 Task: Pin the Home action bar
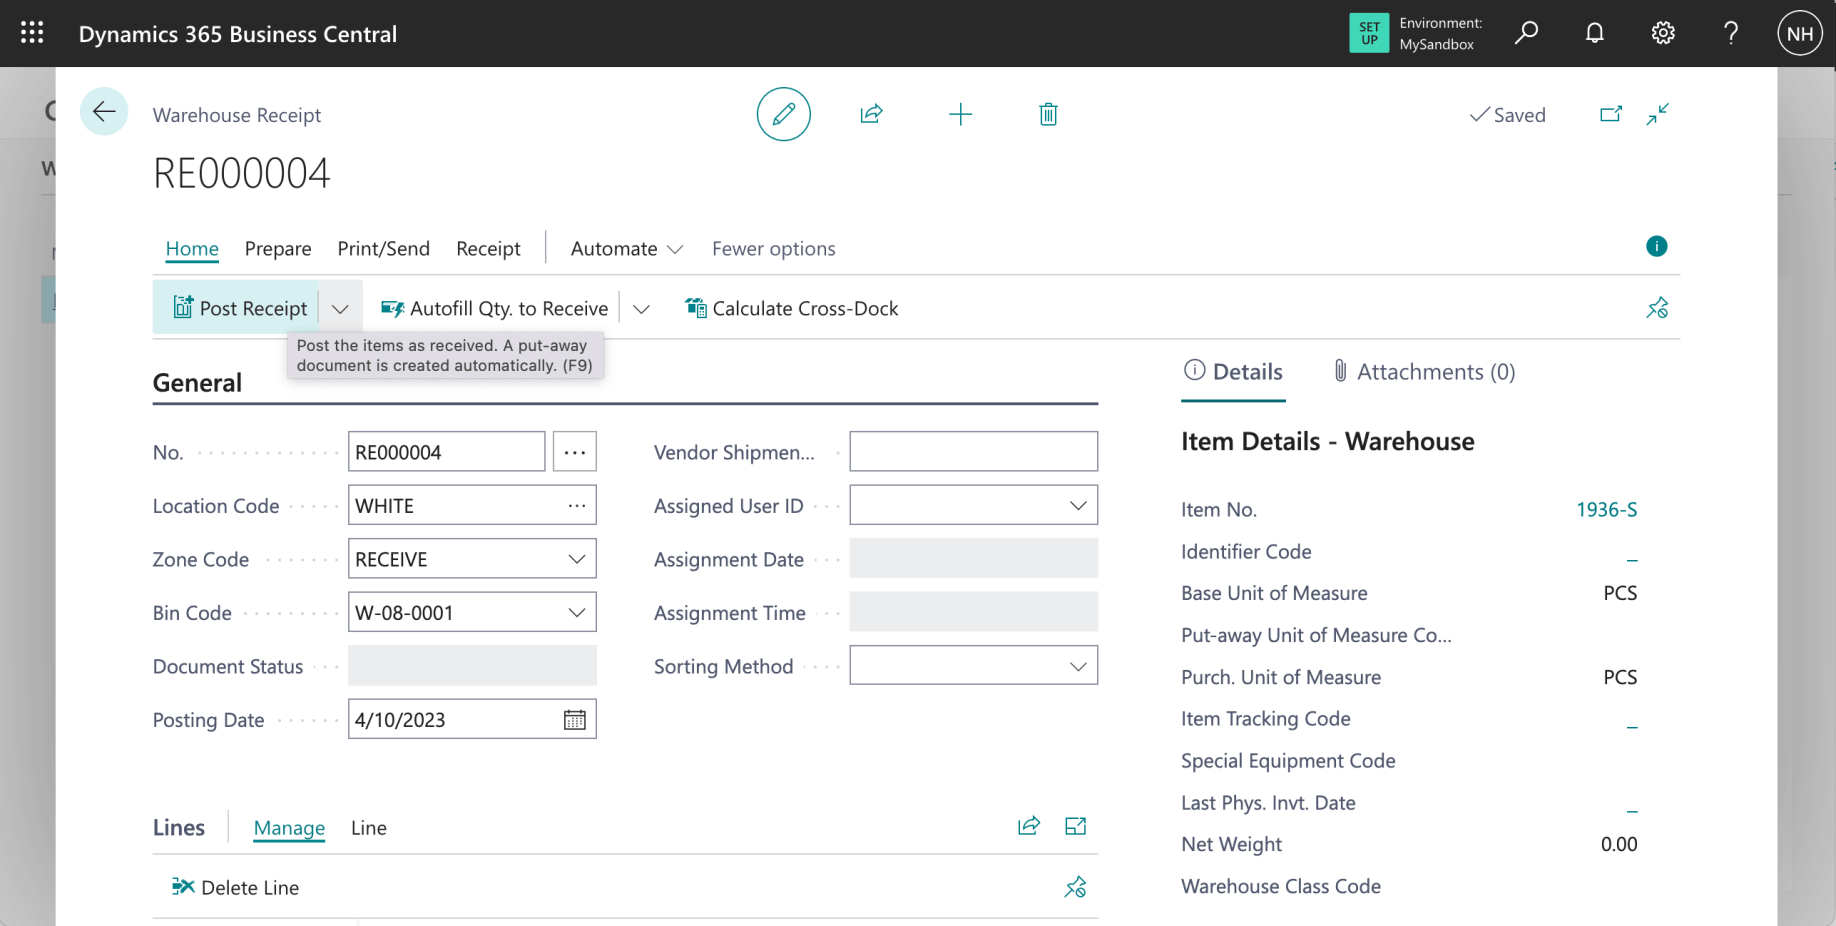(x=1657, y=308)
